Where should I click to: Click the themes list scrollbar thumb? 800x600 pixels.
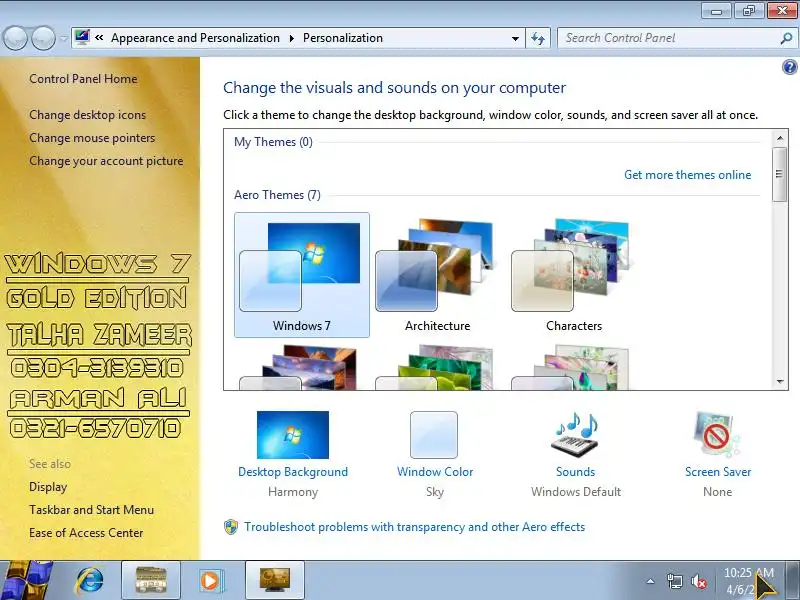click(x=779, y=174)
